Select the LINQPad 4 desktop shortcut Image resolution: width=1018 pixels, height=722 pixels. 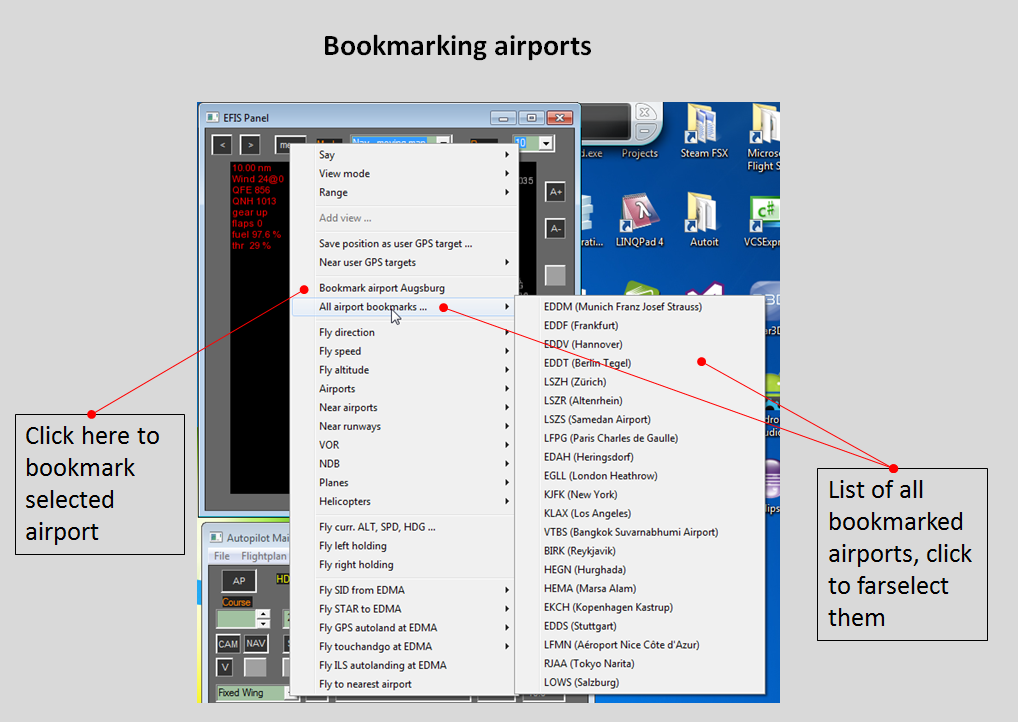(639, 221)
